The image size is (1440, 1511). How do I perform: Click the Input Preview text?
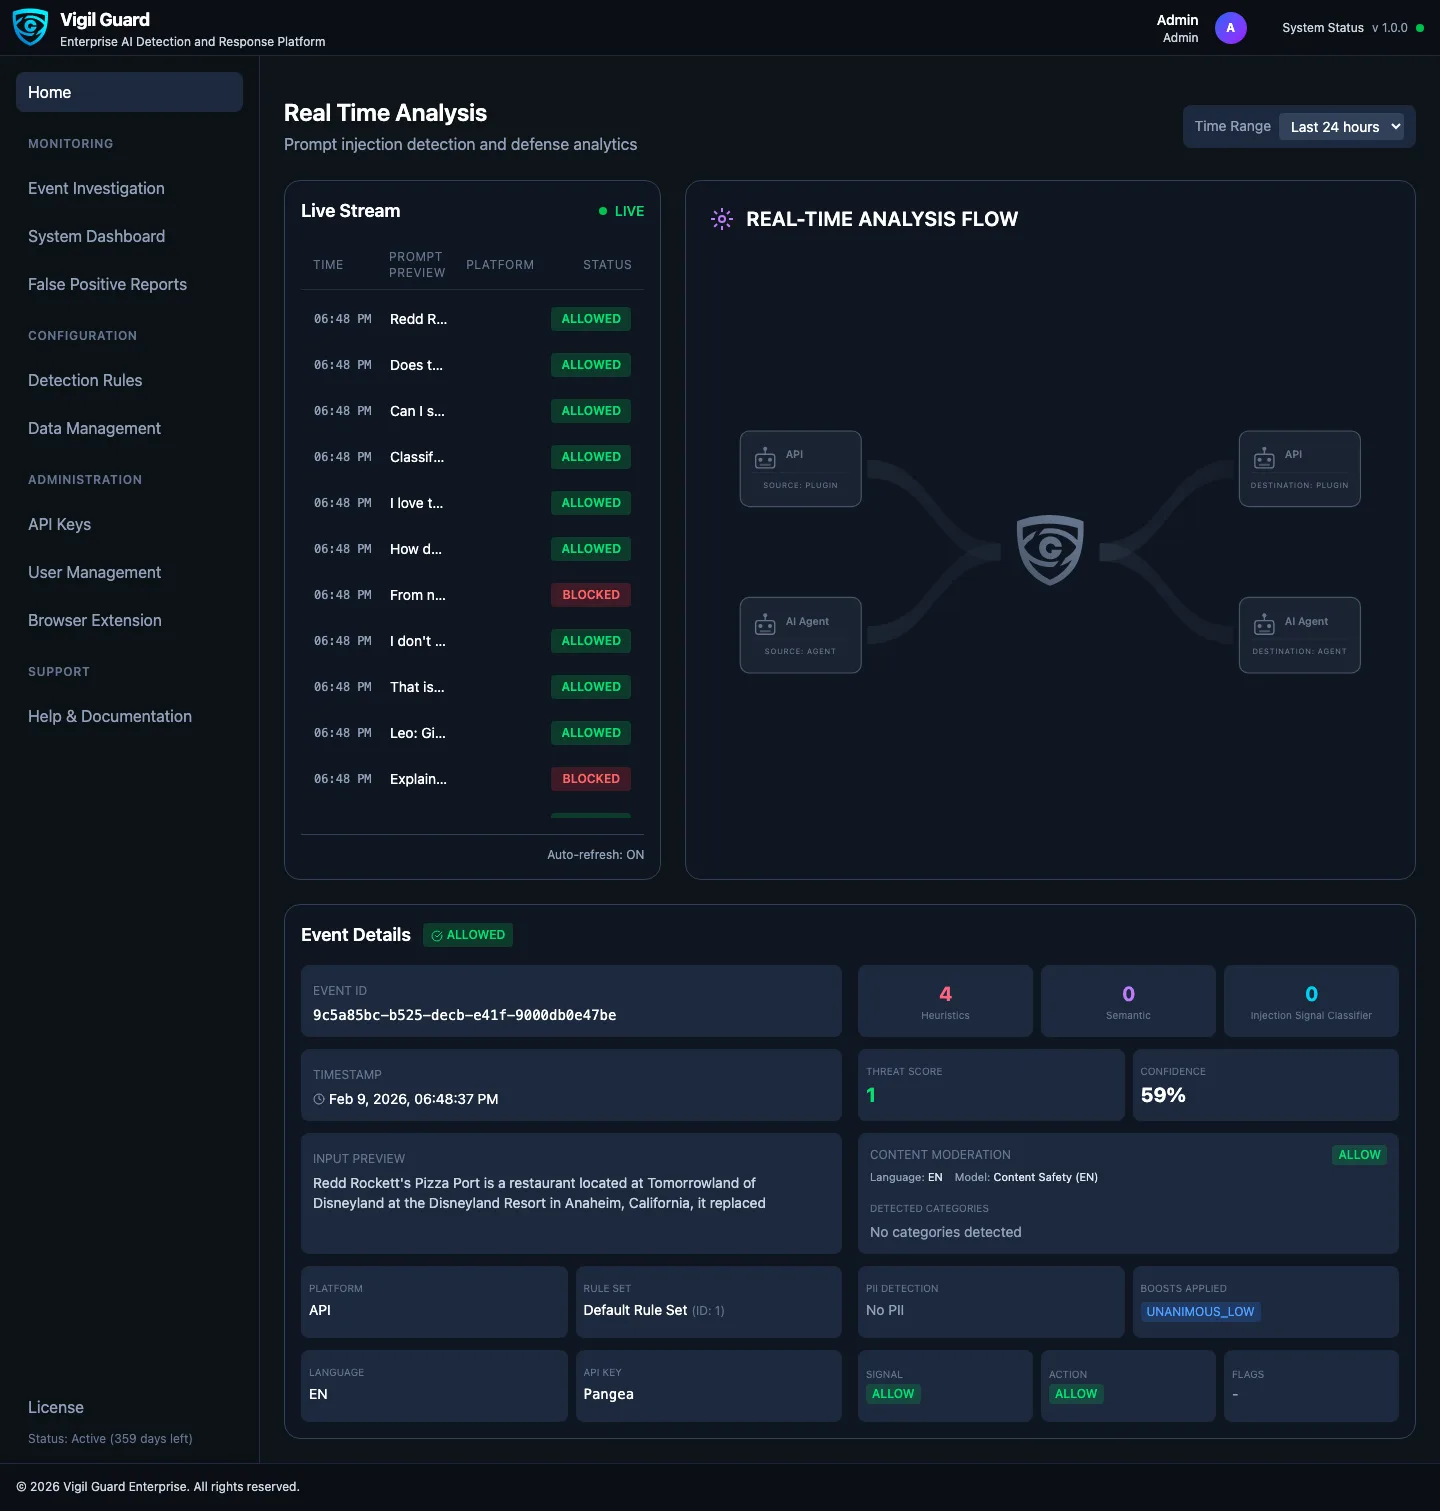(539, 1193)
